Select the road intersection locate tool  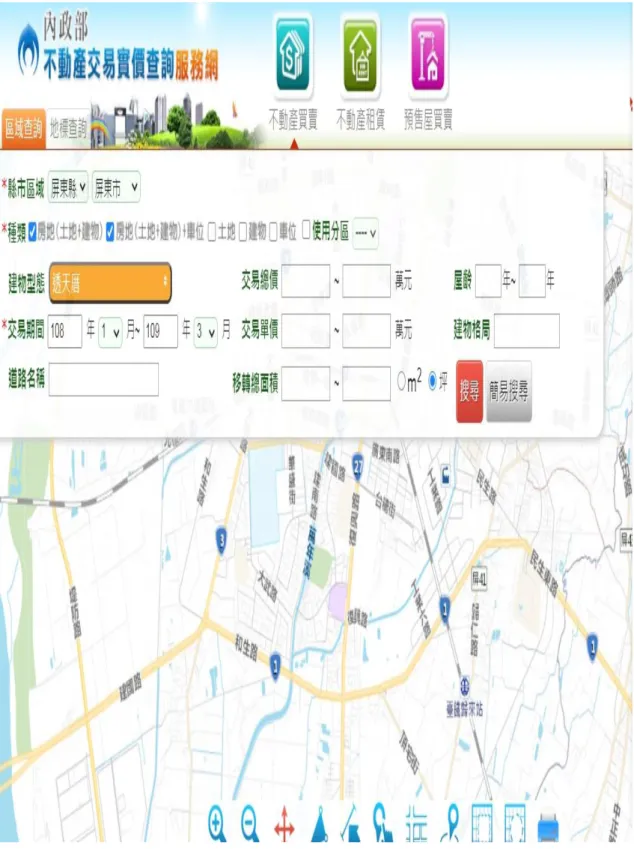pos(416,825)
